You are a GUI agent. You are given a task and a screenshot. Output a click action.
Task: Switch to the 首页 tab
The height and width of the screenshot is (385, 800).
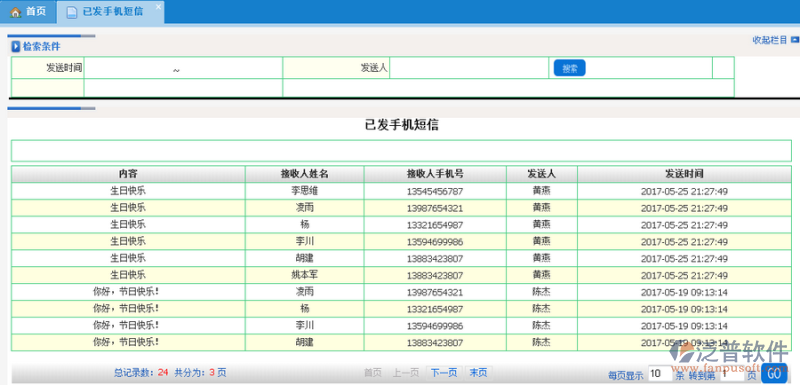click(29, 12)
